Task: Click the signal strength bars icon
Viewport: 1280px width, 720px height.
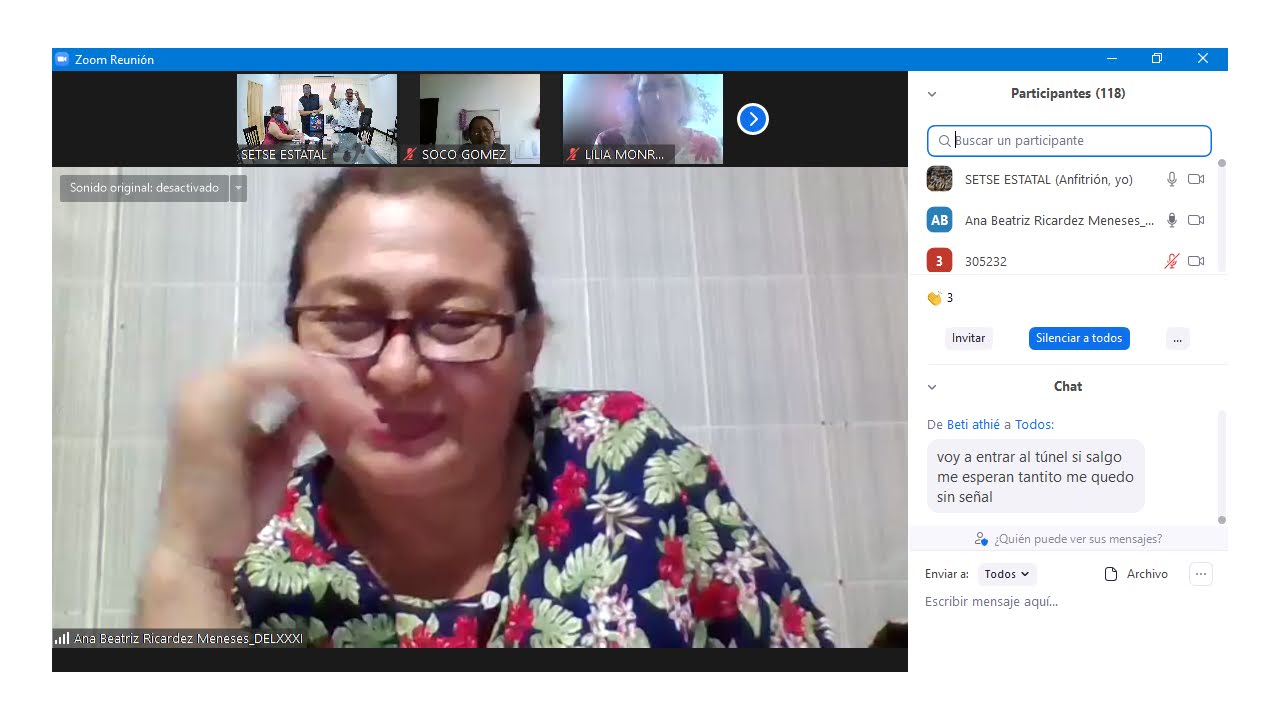Action: [x=62, y=638]
